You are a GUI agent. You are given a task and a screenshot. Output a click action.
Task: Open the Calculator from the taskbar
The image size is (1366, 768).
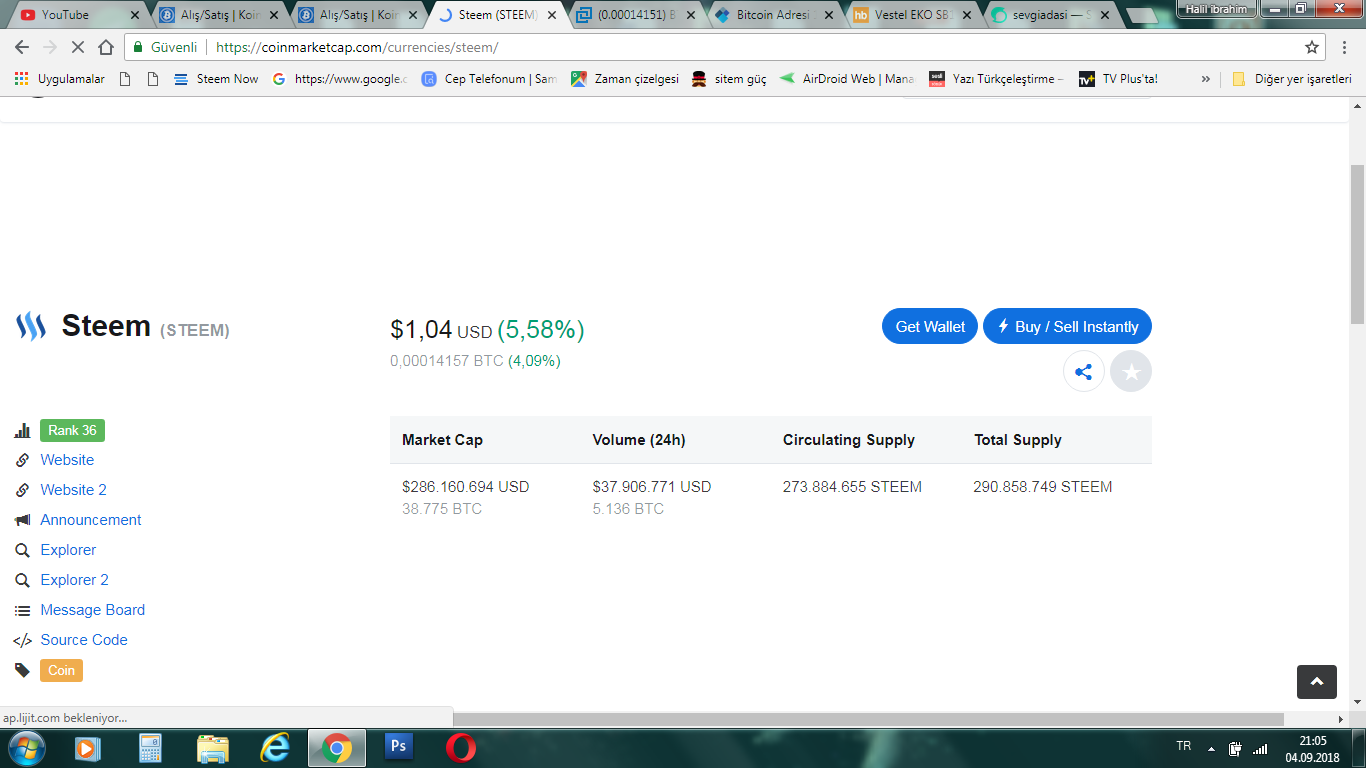point(150,747)
